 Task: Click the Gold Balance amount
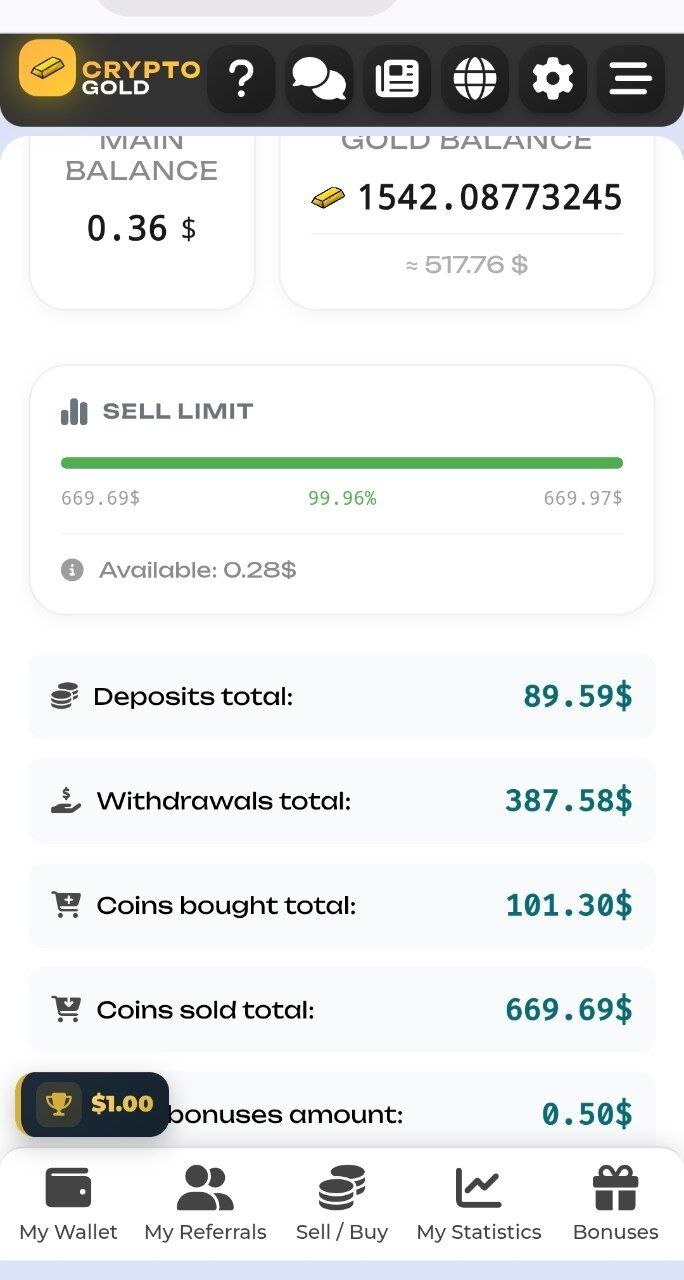click(489, 198)
